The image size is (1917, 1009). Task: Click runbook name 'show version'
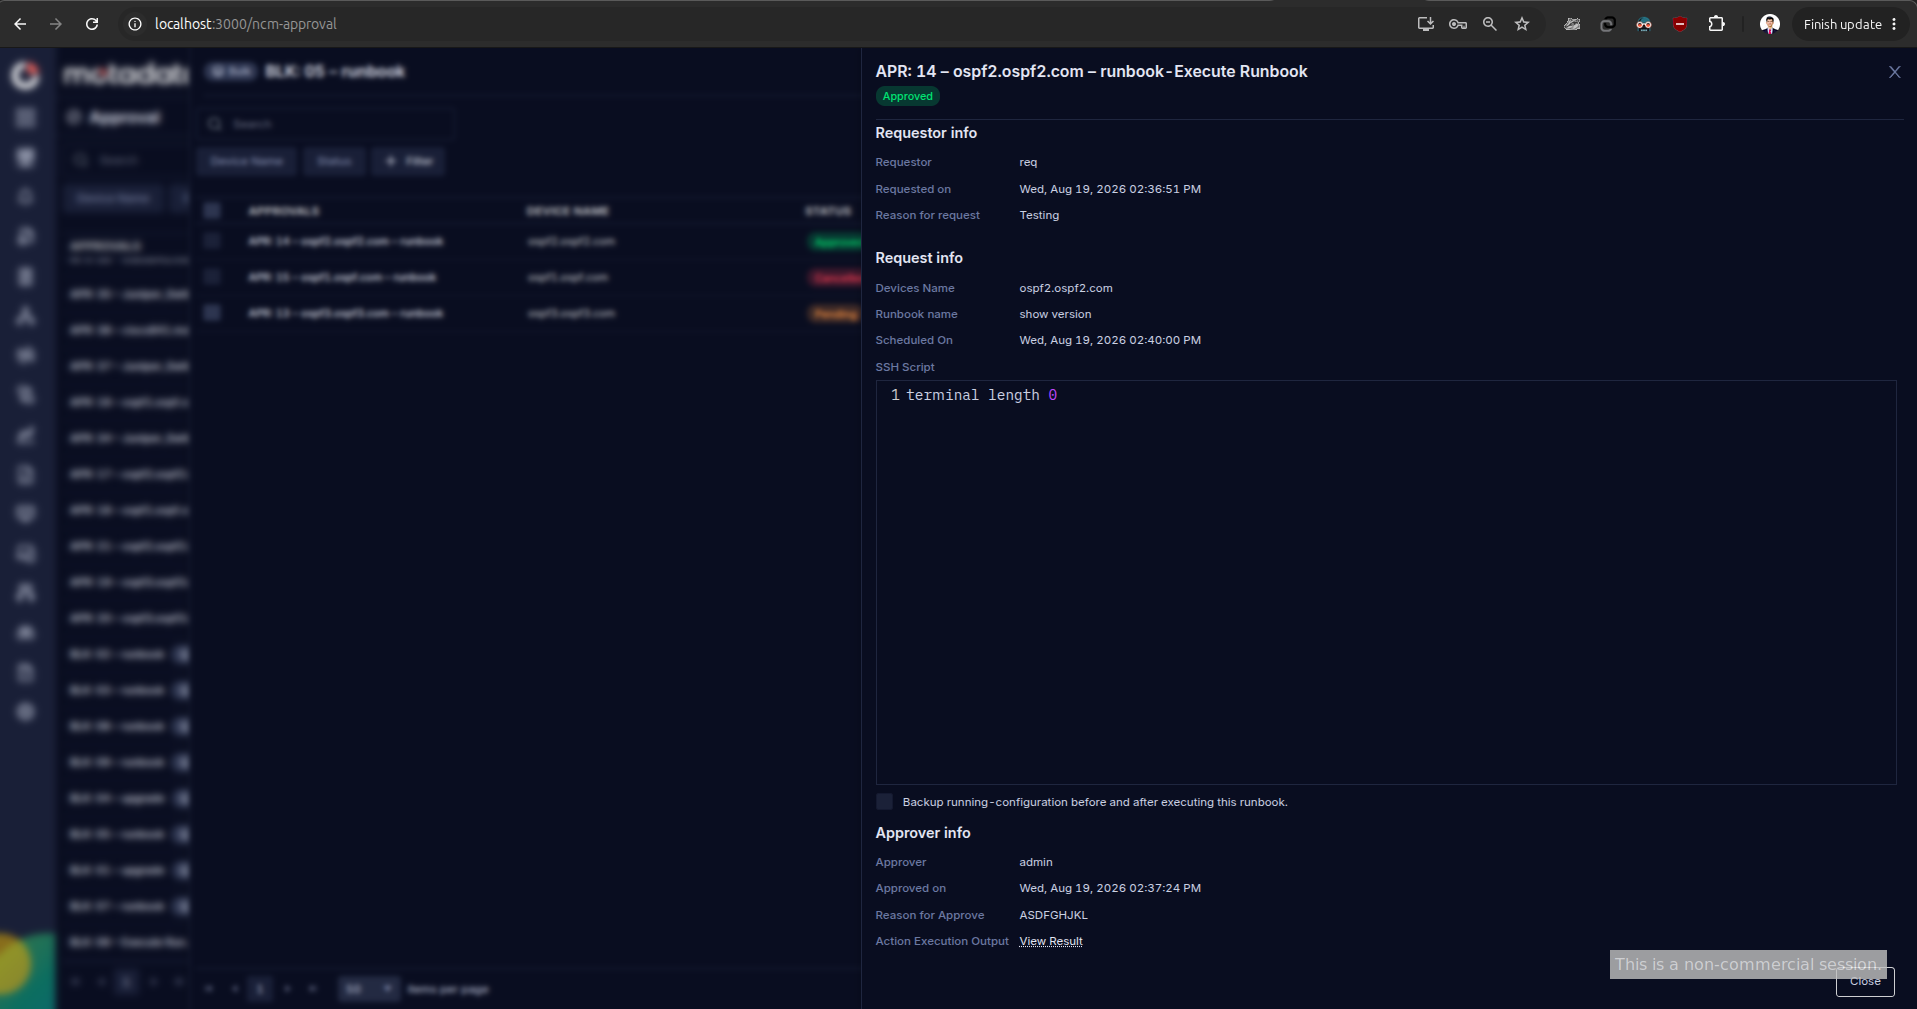[1055, 314]
